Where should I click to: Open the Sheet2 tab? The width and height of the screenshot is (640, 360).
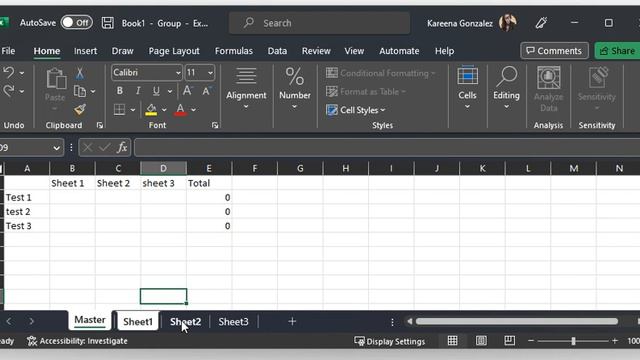pyautogui.click(x=185, y=322)
